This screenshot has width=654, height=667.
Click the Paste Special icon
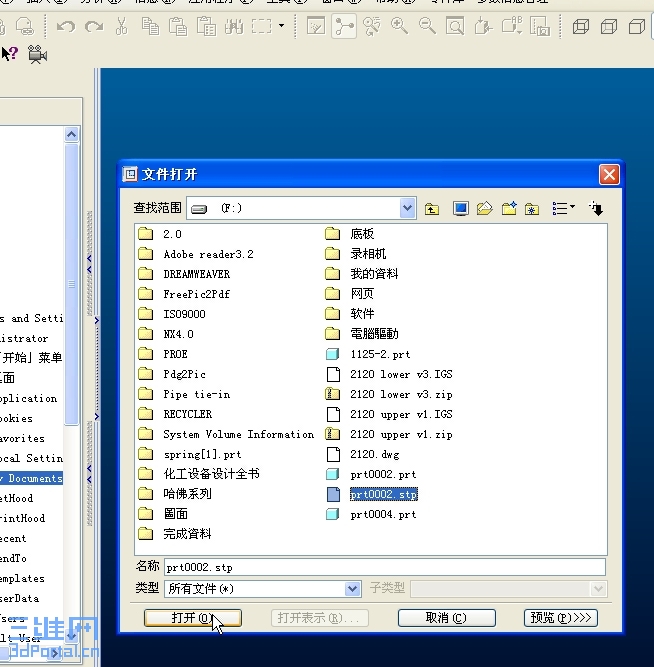pos(206,26)
